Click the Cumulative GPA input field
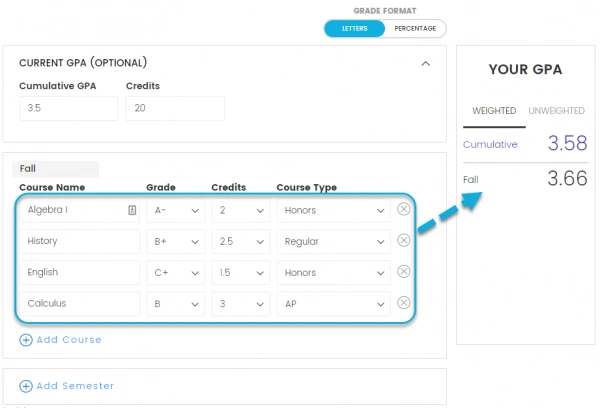600x408 pixels. pyautogui.click(x=68, y=108)
